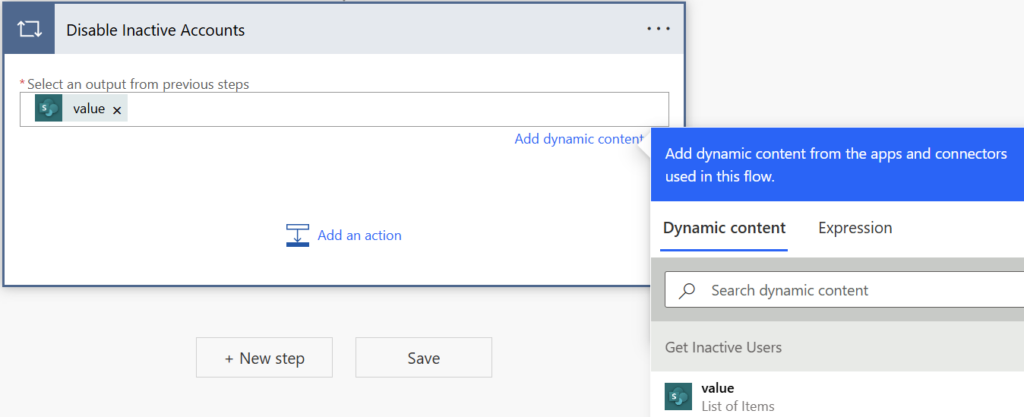
Task: Click the Add an action text link
Action: tap(359, 236)
